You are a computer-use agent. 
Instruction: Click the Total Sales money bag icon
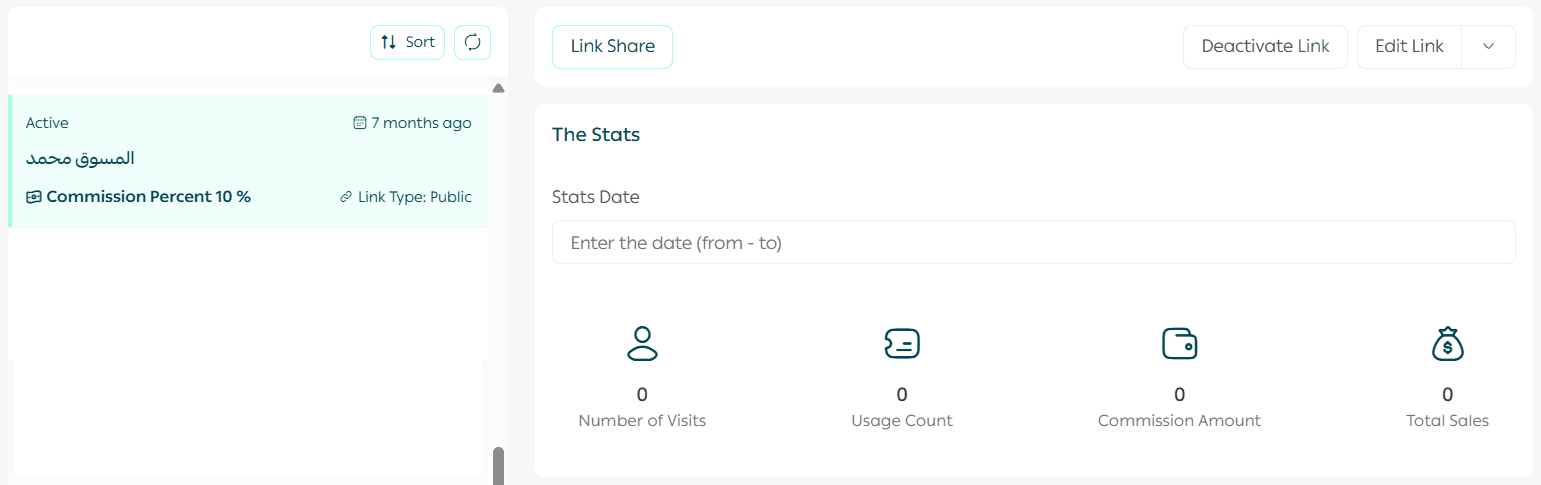click(1447, 343)
